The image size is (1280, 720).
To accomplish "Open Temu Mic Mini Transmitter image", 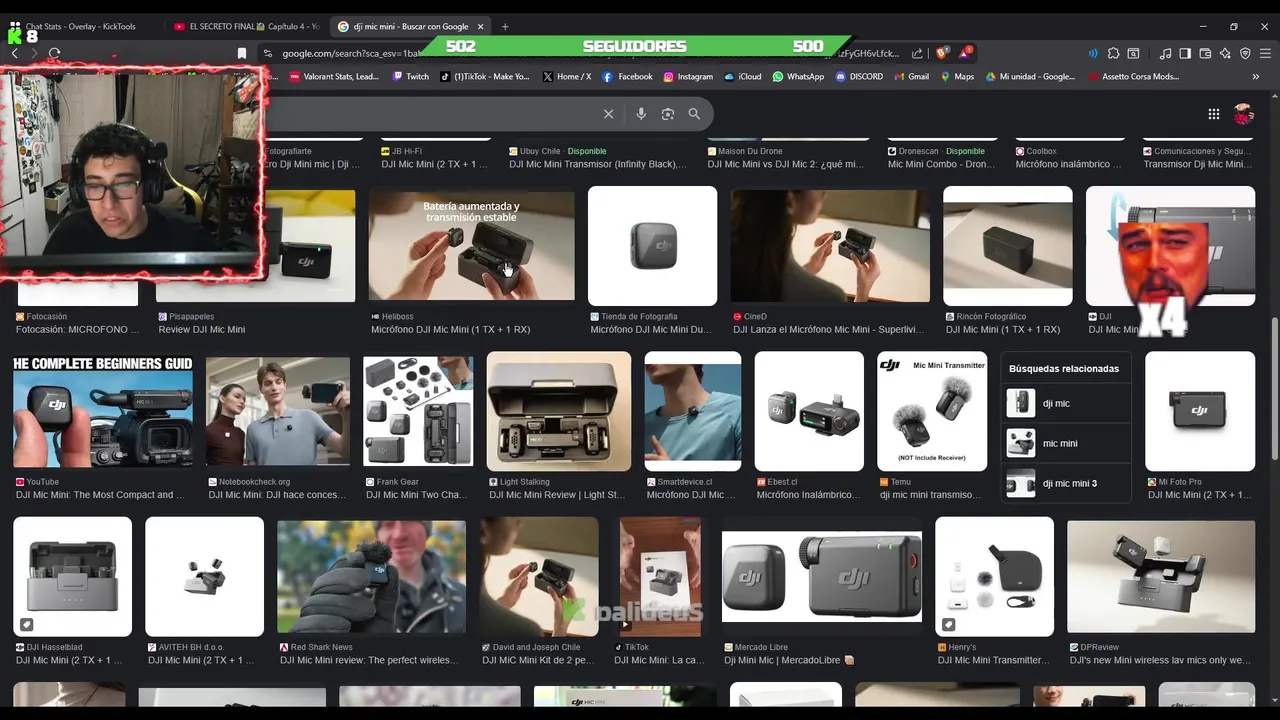I will coord(932,411).
